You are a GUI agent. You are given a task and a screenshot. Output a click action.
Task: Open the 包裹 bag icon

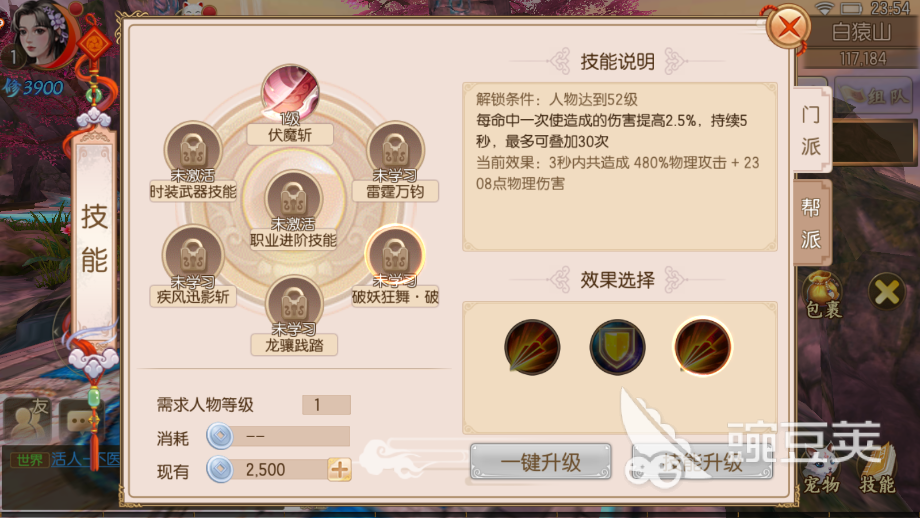[822, 293]
